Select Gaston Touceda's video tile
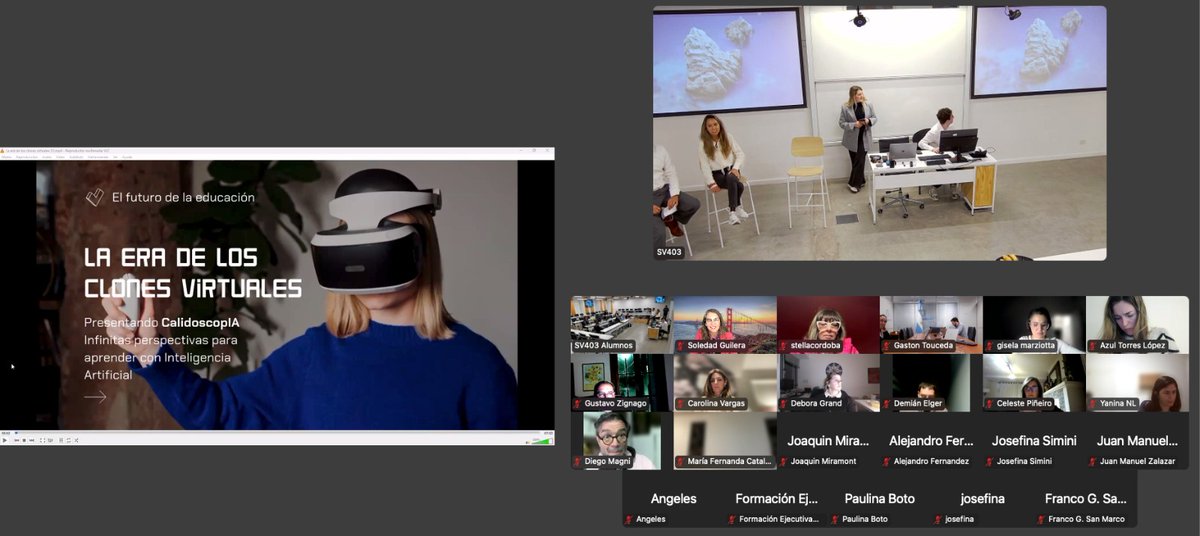The image size is (1200, 536). tap(931, 325)
